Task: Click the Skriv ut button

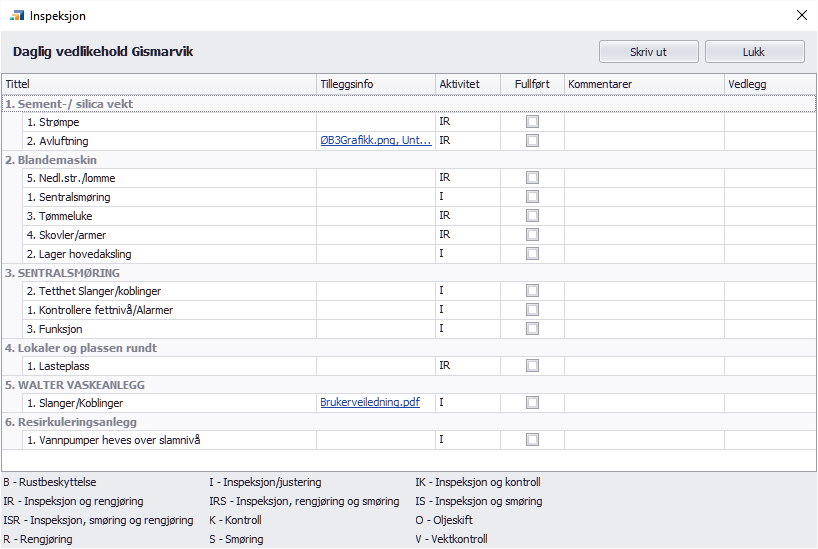Action: (x=648, y=51)
